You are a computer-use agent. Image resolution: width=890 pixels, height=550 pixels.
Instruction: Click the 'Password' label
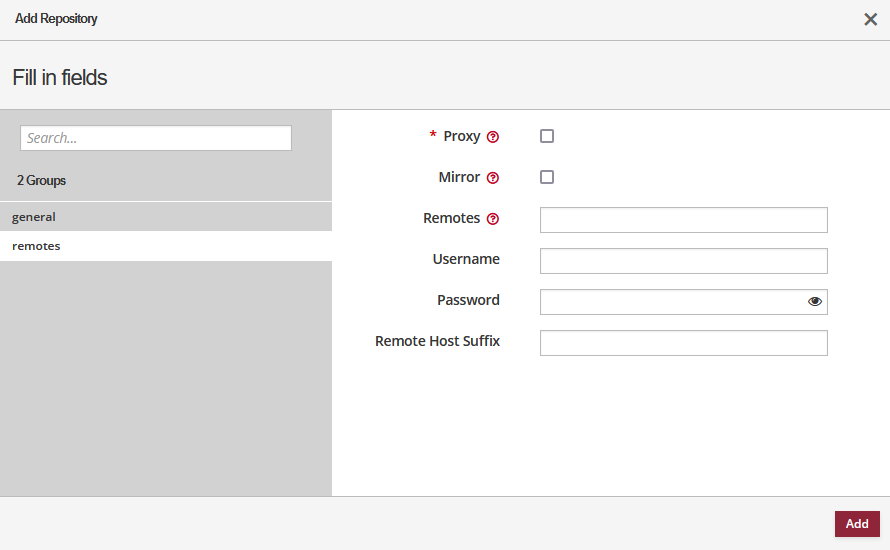[x=468, y=300]
